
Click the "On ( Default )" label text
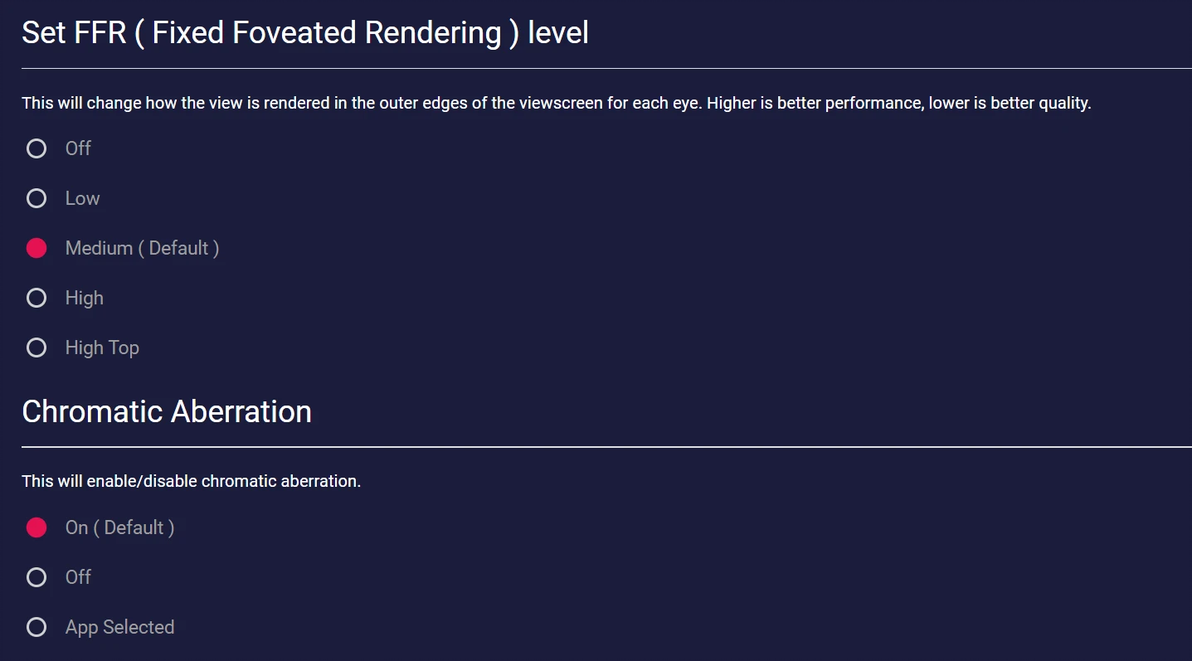120,528
